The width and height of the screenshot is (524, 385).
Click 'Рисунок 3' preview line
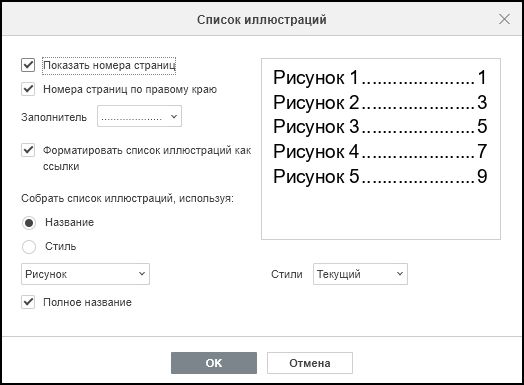click(x=380, y=127)
